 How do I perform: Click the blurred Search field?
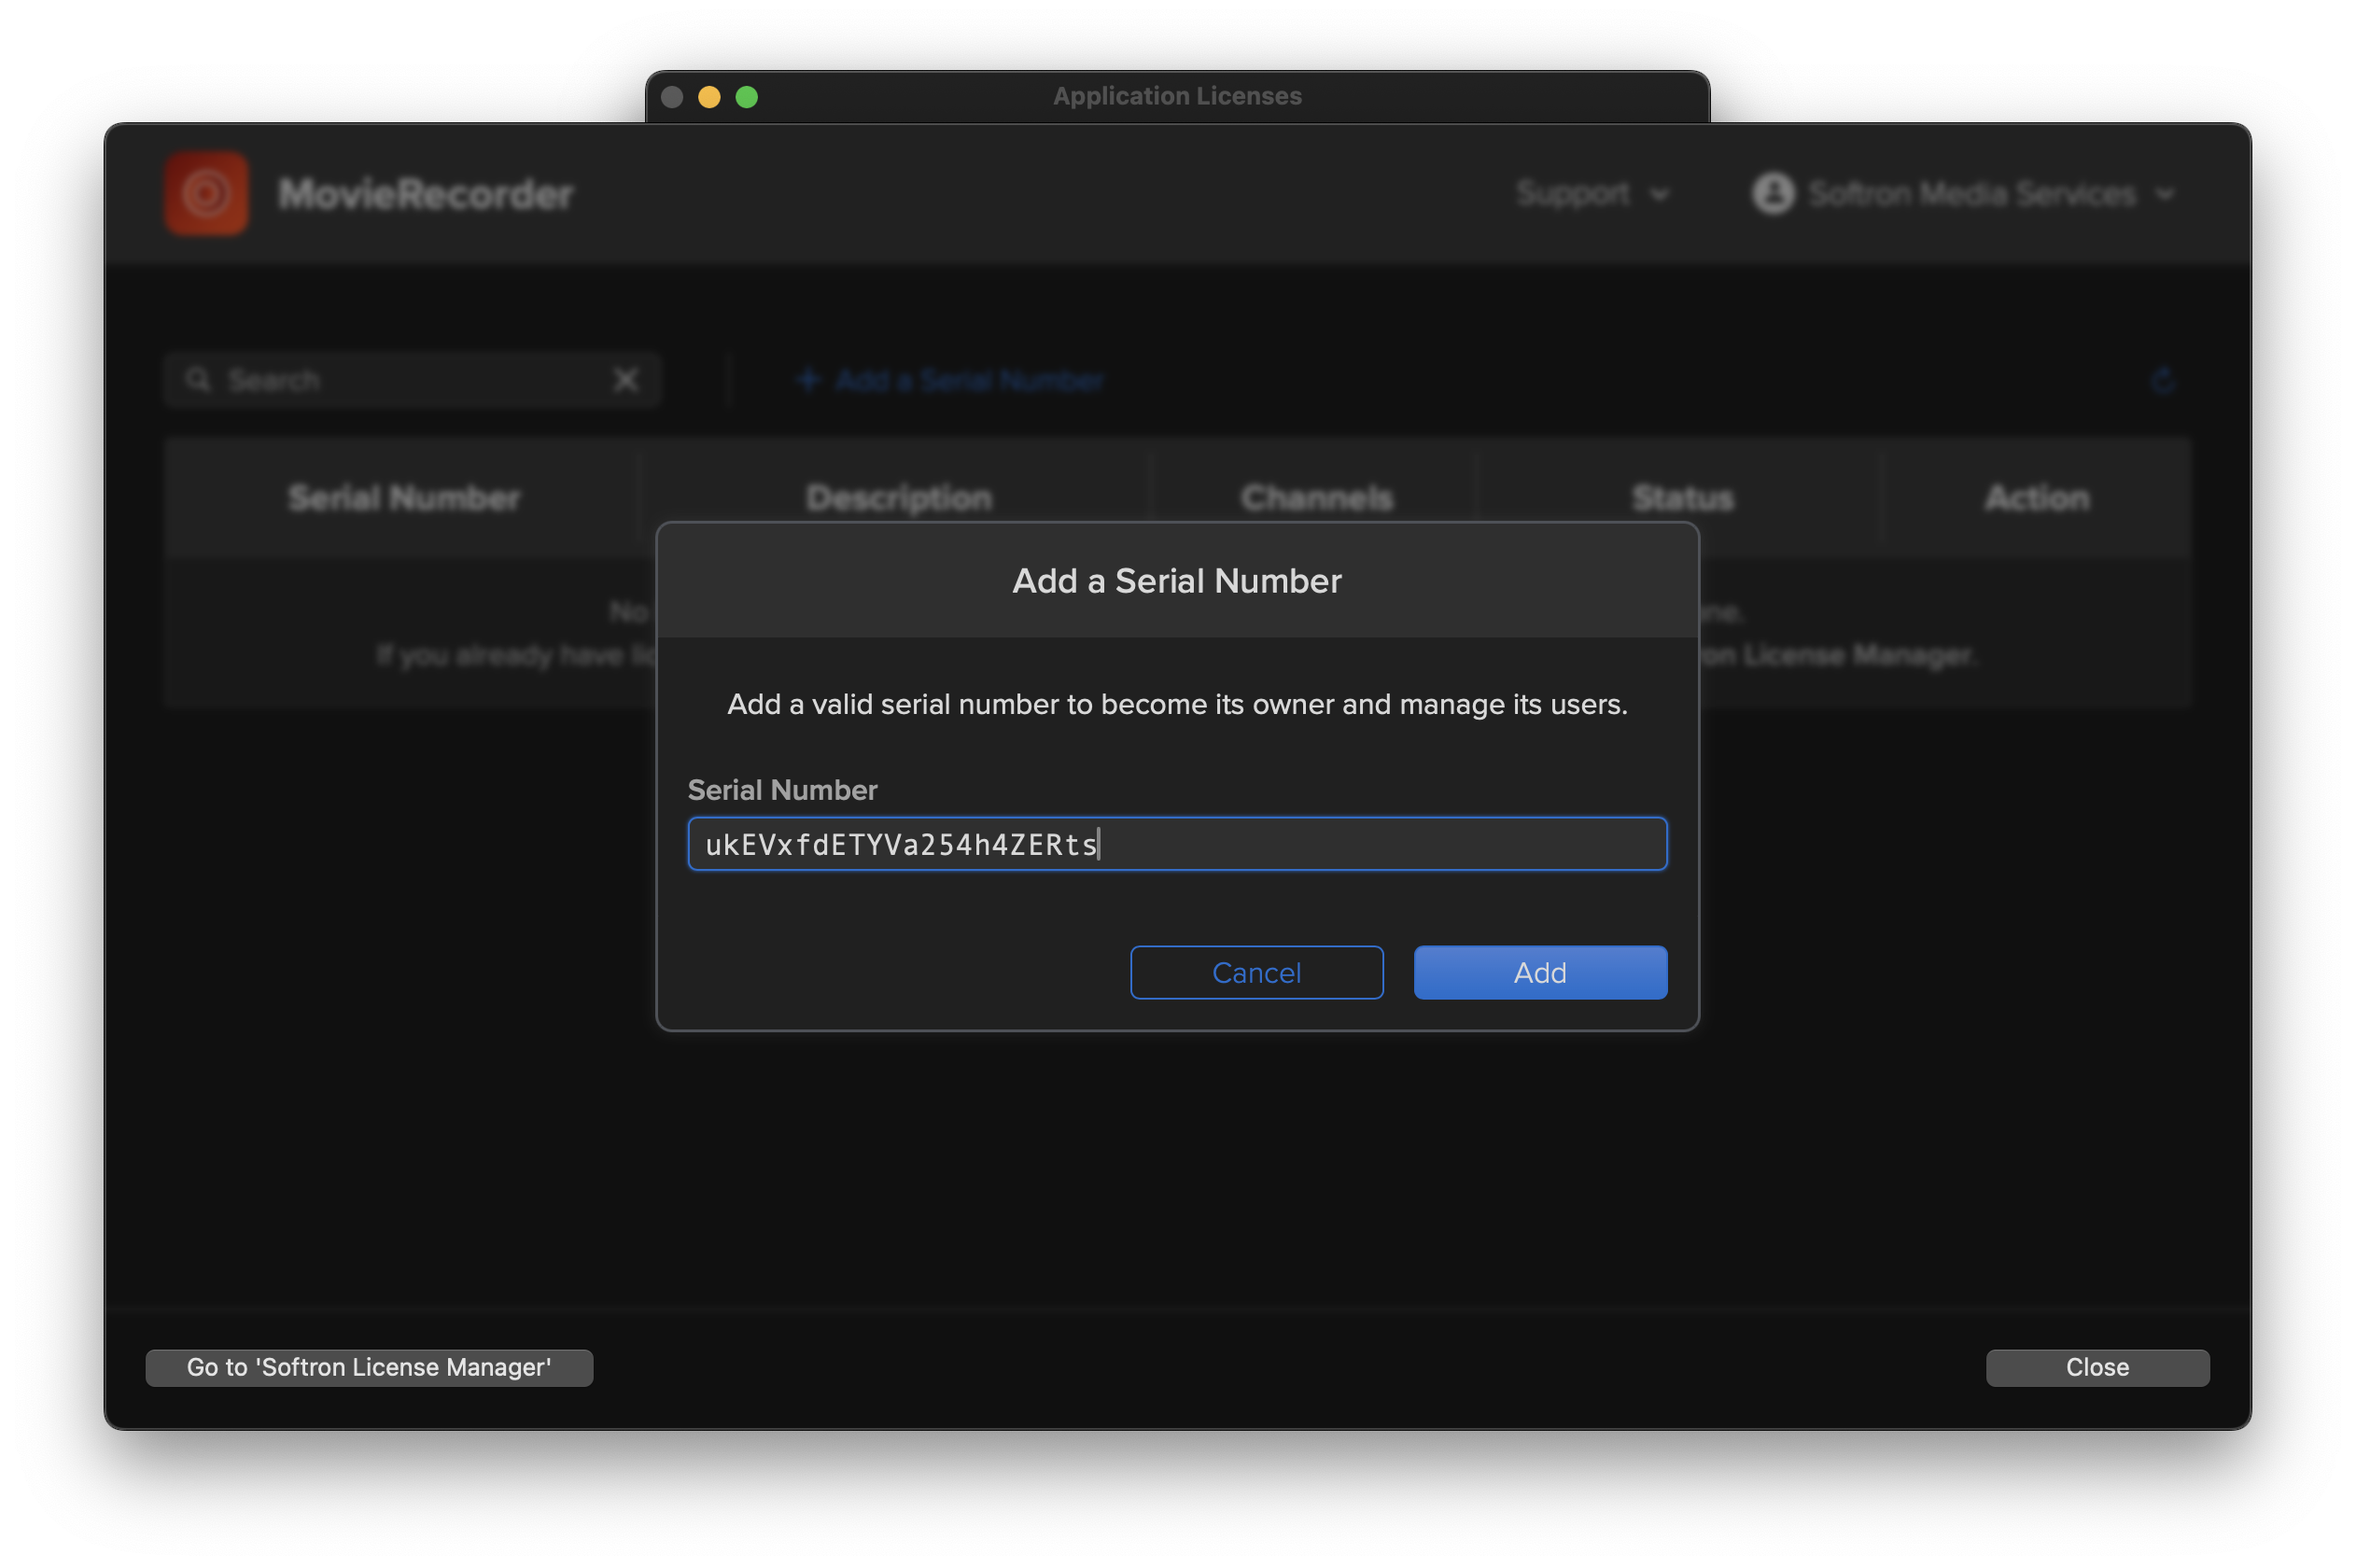click(412, 380)
